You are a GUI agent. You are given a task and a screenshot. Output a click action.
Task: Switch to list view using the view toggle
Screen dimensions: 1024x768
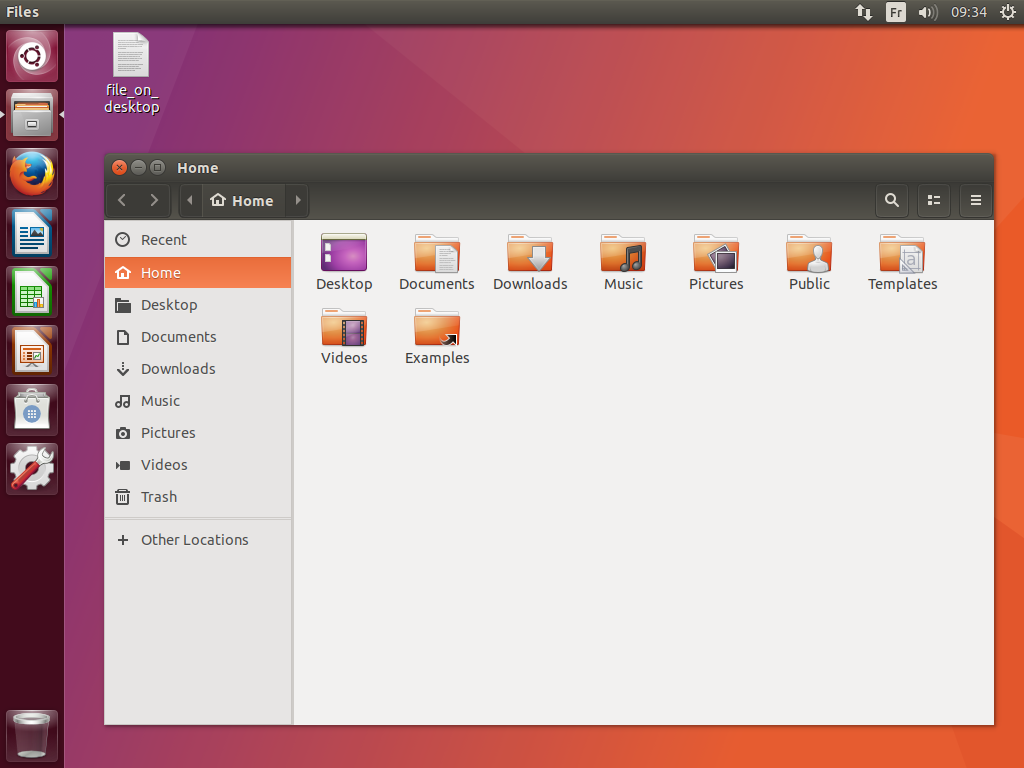[934, 200]
